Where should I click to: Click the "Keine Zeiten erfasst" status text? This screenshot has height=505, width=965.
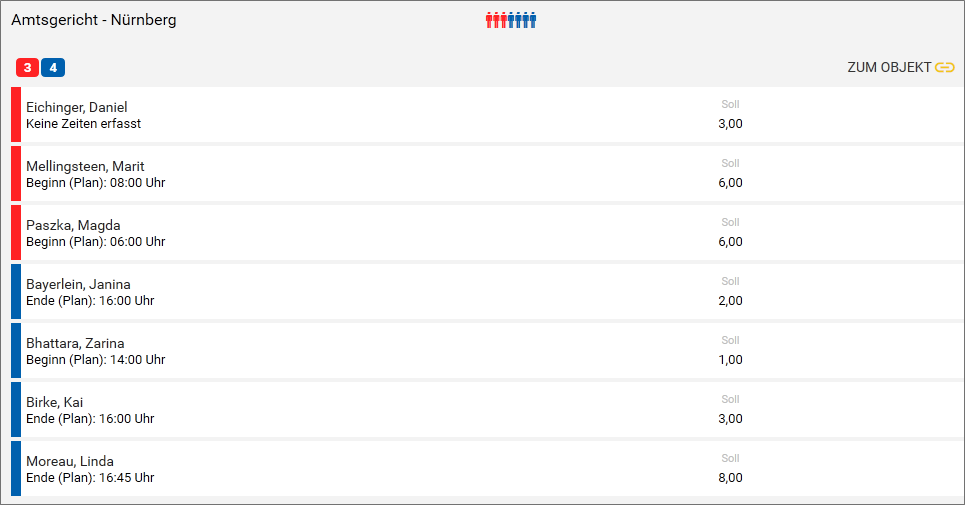[83, 124]
